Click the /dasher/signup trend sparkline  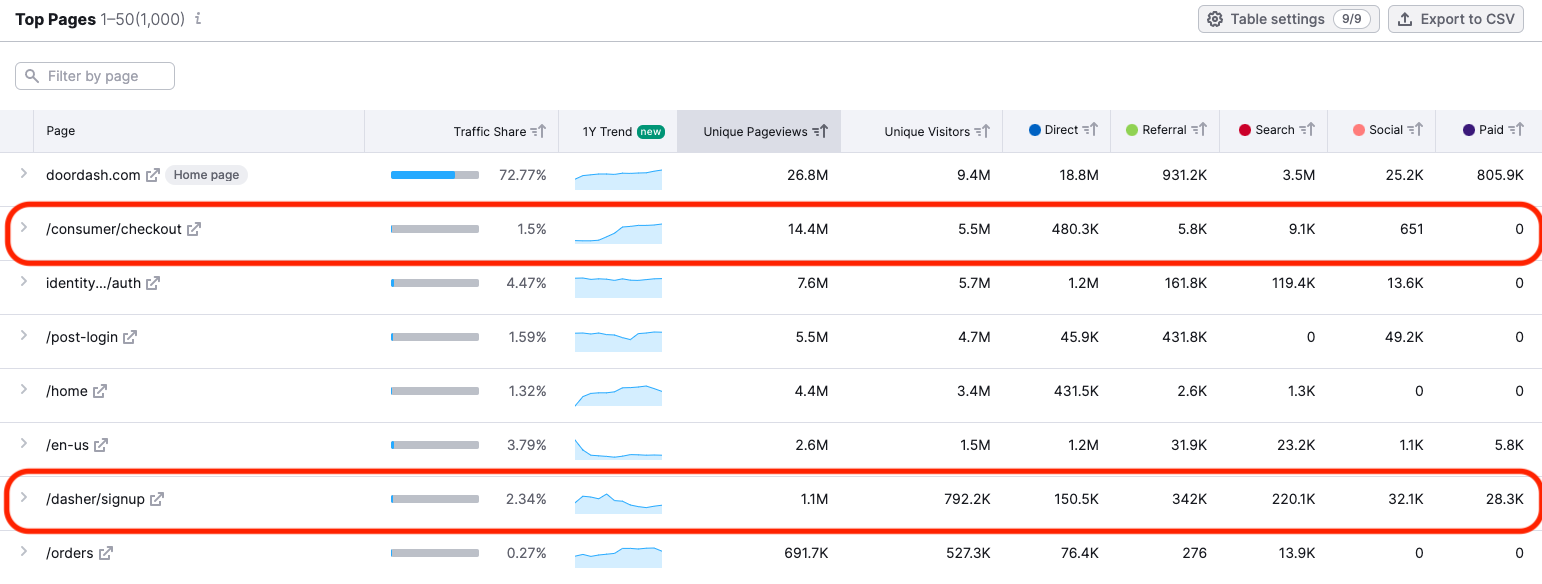pos(618,502)
